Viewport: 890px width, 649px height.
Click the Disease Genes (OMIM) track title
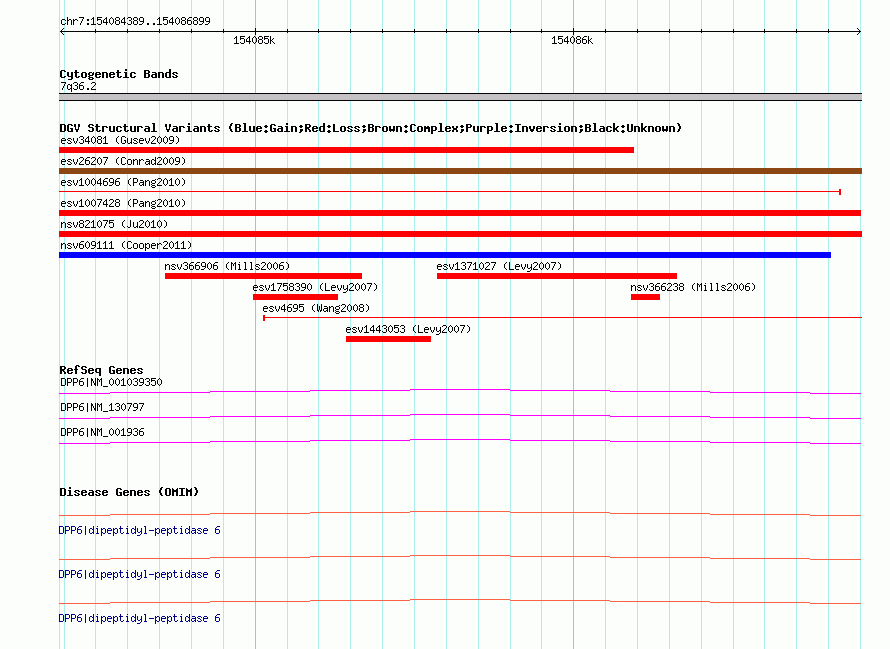129,492
